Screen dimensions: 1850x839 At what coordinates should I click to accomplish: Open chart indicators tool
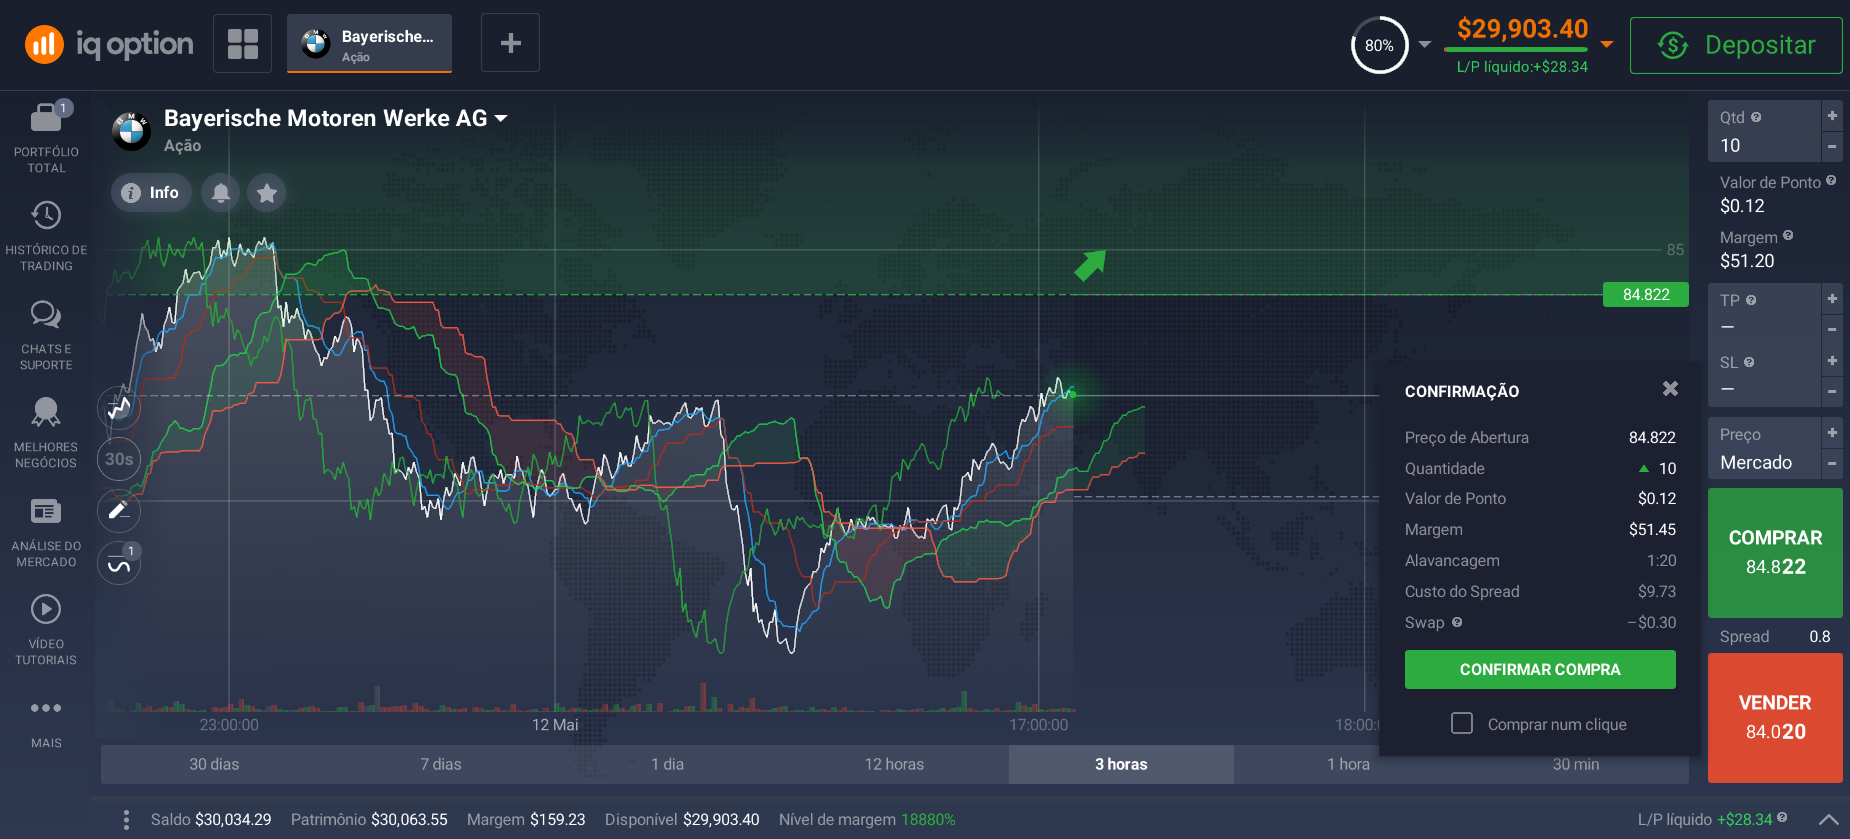119,563
